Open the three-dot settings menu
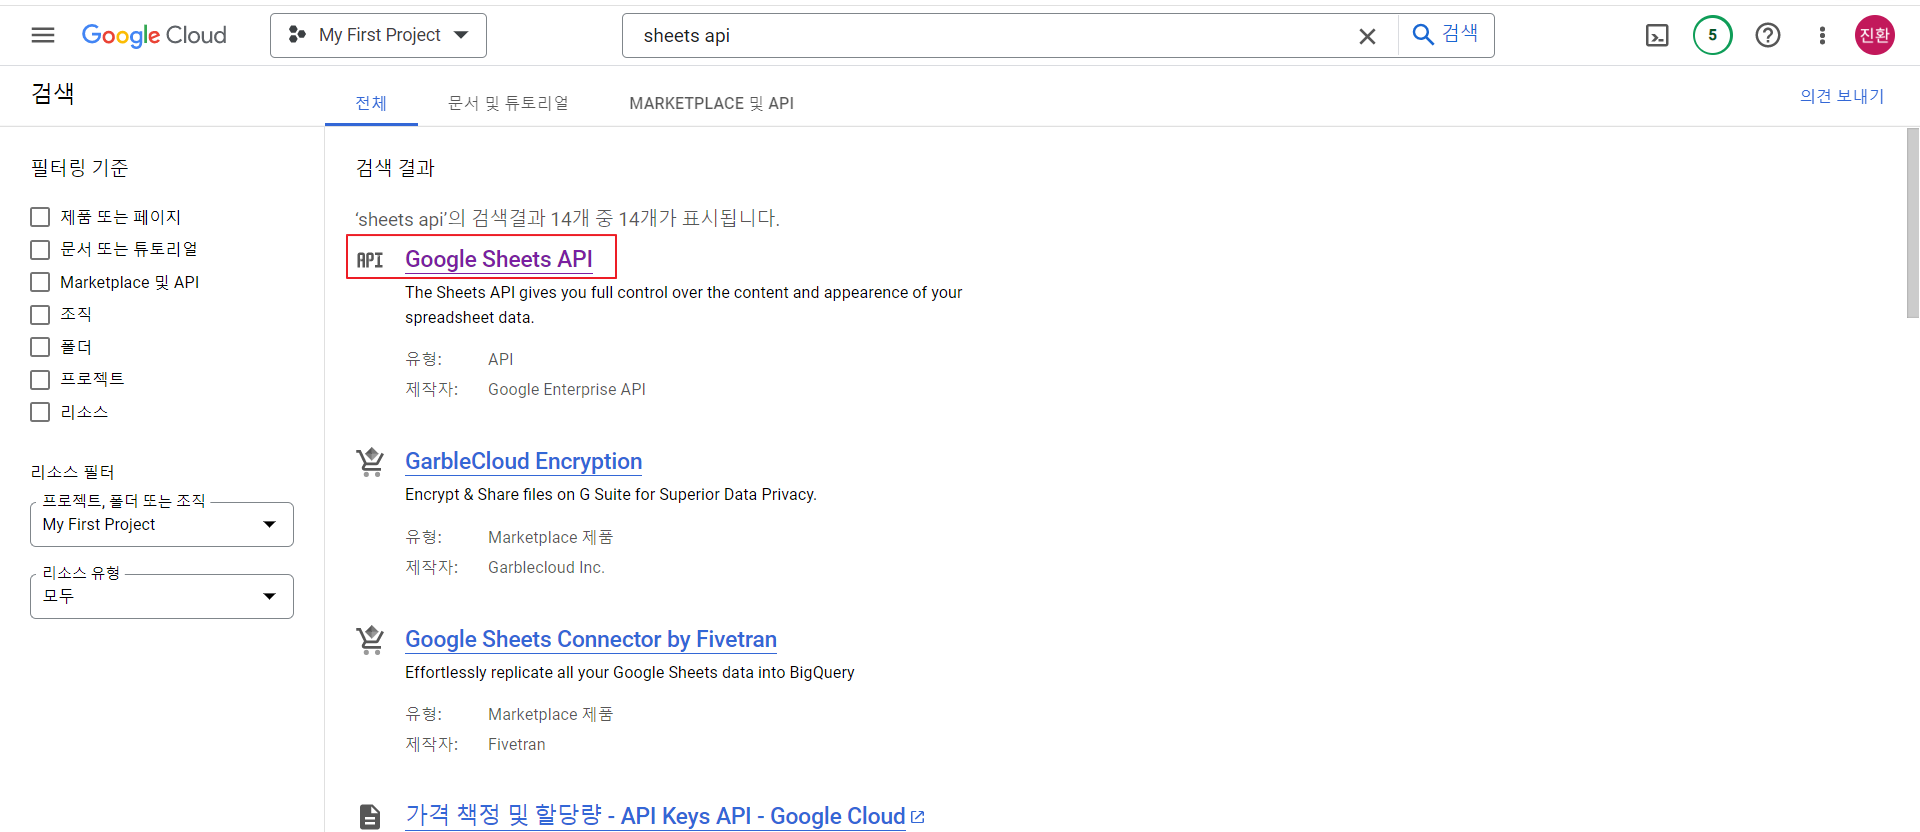1920x832 pixels. click(1822, 35)
